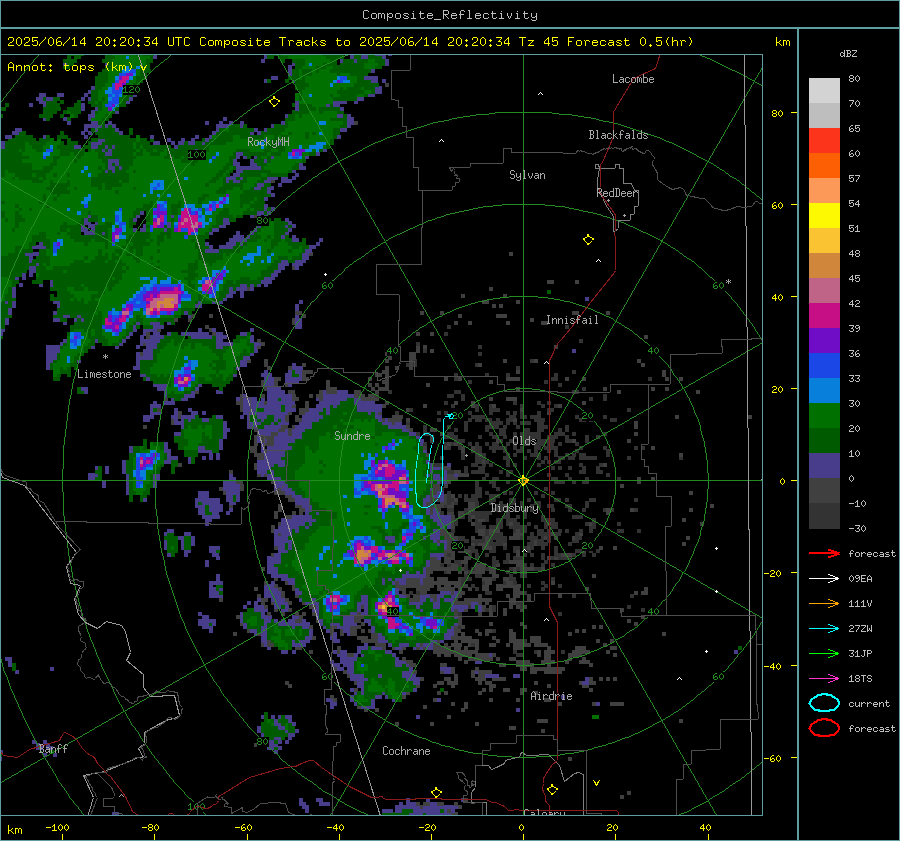Pick the dark orange swatch between 60 and 57
Viewport: 900px width, 841px height.
click(x=824, y=165)
